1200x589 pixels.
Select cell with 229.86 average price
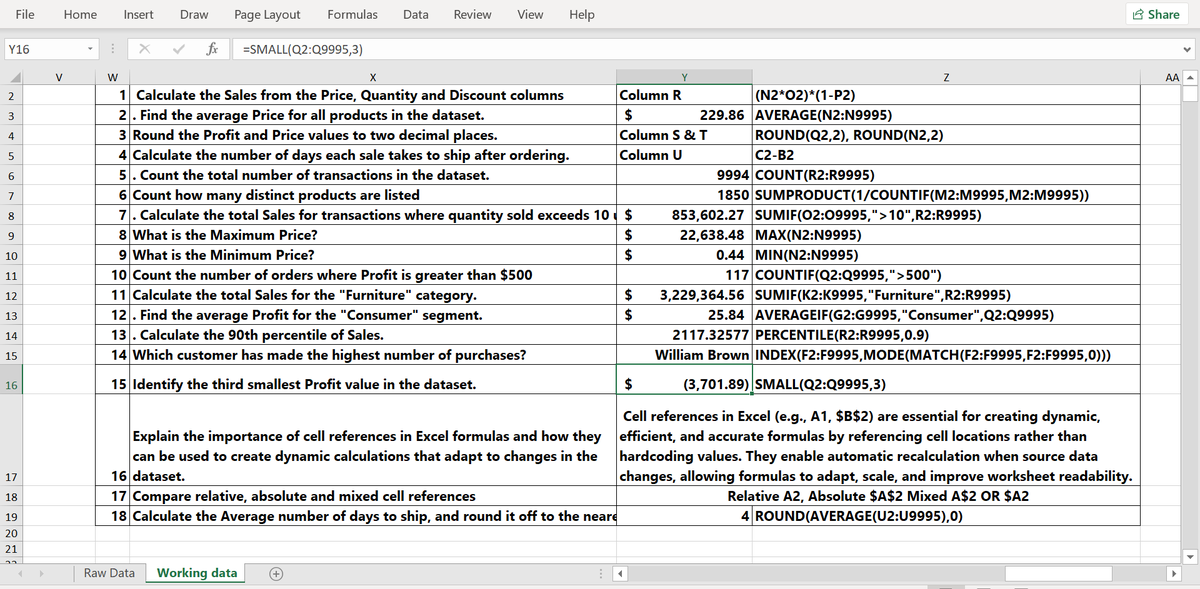point(684,115)
